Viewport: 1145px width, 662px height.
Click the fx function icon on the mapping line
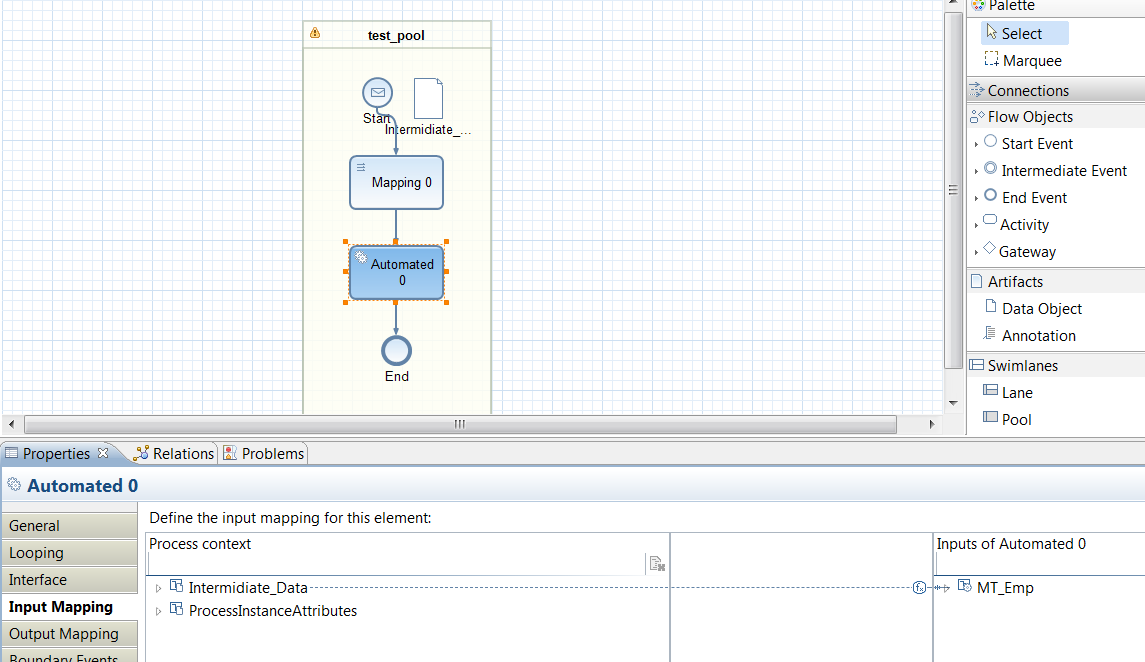point(919,588)
